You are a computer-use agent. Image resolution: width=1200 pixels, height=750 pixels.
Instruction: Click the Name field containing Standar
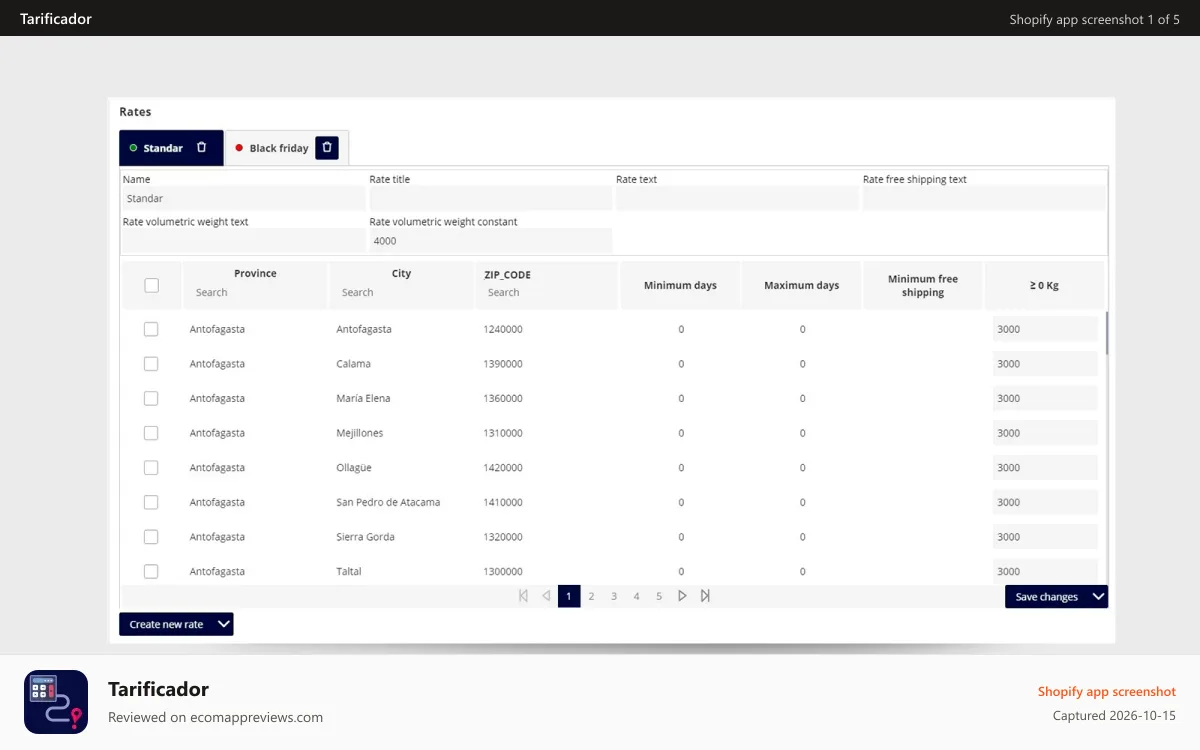(x=243, y=198)
